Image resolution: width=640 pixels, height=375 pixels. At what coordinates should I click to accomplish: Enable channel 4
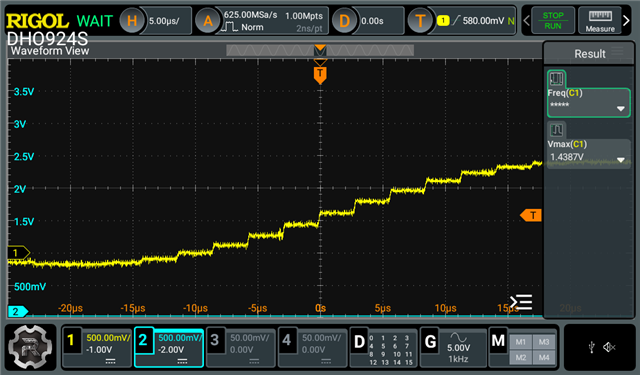coord(287,340)
